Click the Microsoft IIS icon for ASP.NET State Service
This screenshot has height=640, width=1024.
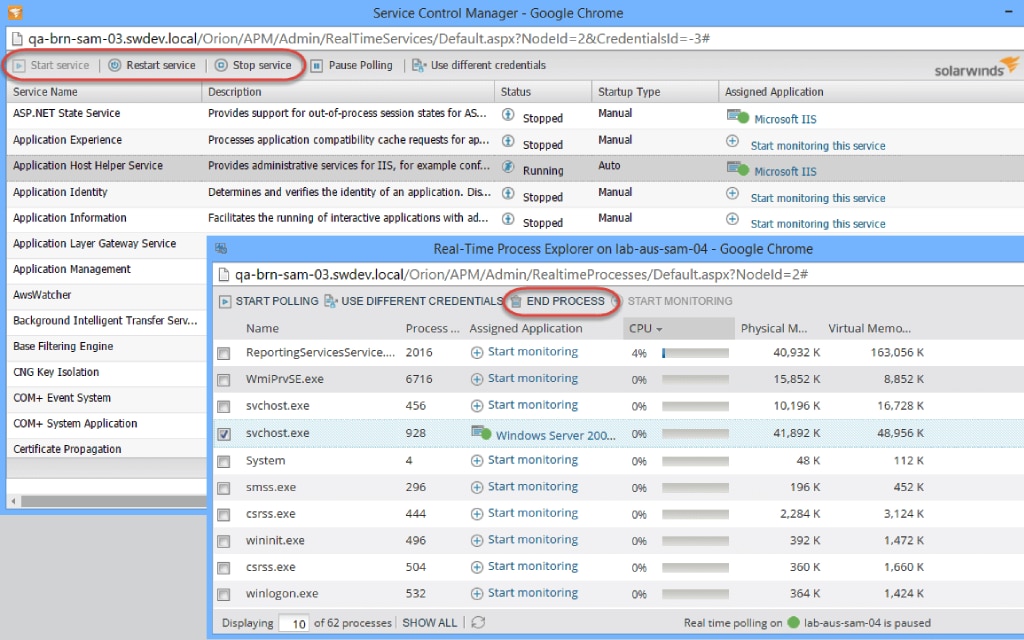tap(737, 117)
